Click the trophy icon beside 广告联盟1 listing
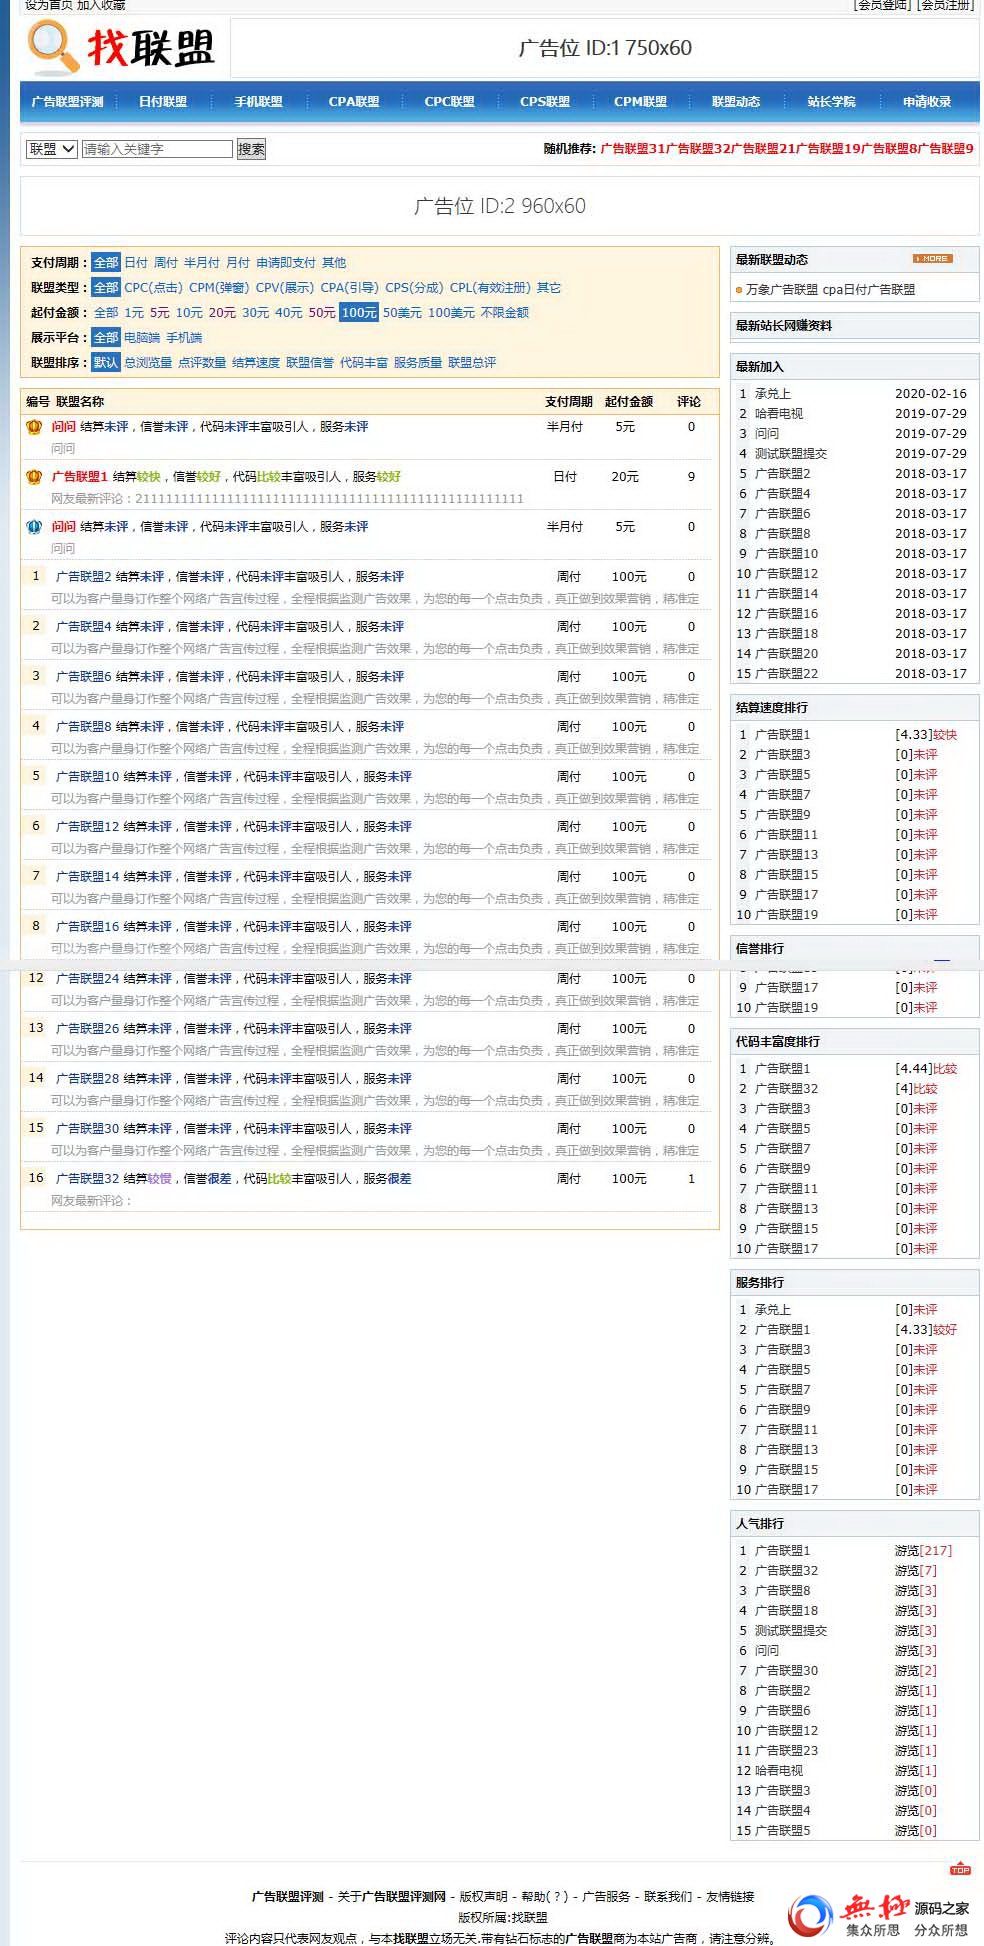 34,477
